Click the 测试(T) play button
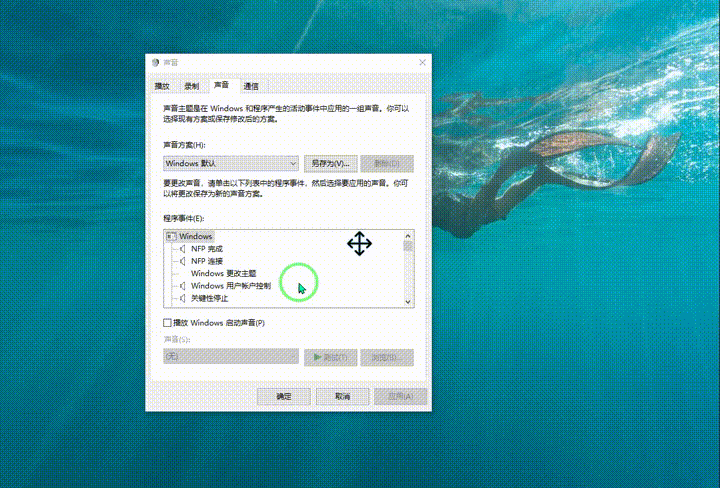 (331, 358)
